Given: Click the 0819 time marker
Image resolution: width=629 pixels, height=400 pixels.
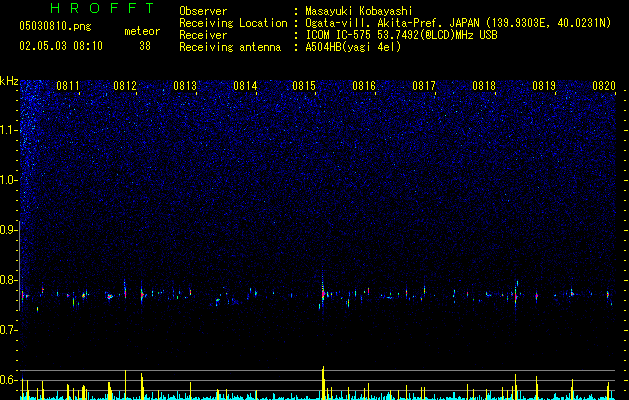Looking at the screenshot, I should coord(544,86).
